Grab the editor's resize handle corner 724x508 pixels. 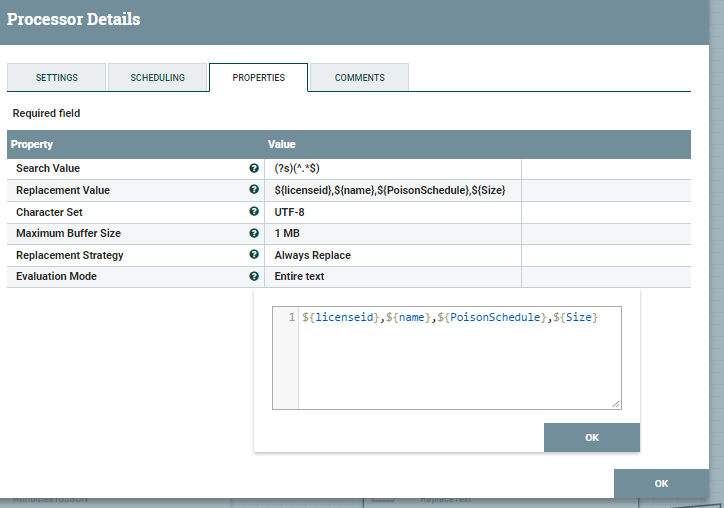point(616,403)
